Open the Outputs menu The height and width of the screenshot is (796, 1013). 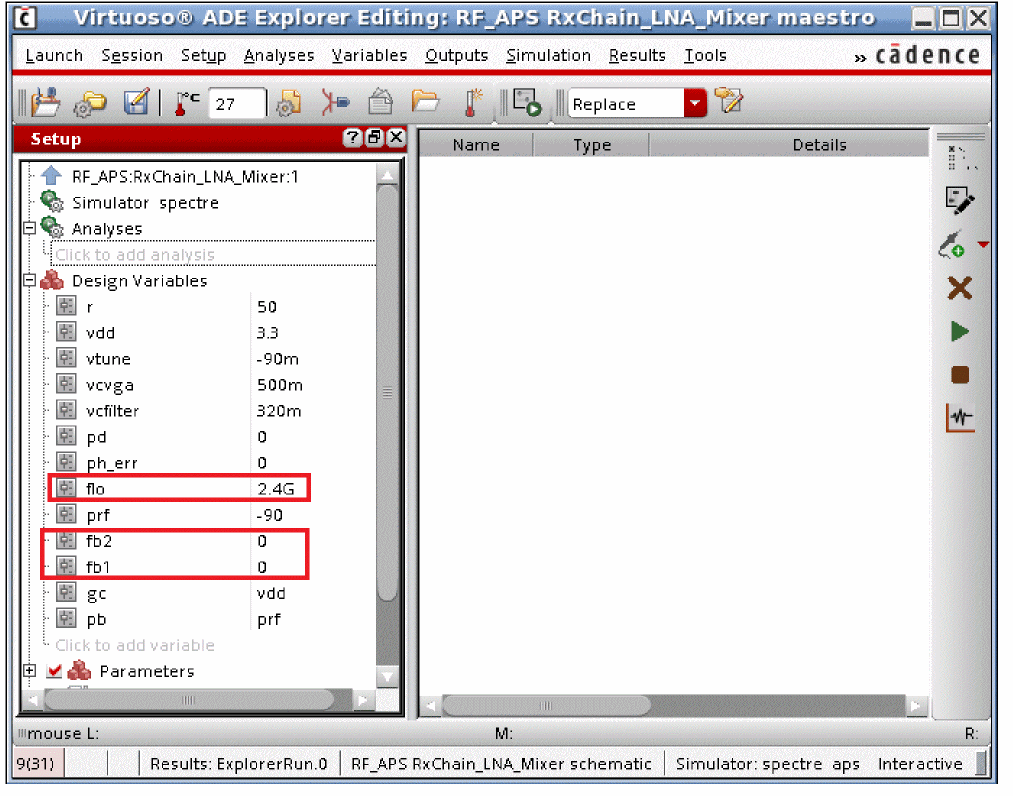[x=456, y=56]
